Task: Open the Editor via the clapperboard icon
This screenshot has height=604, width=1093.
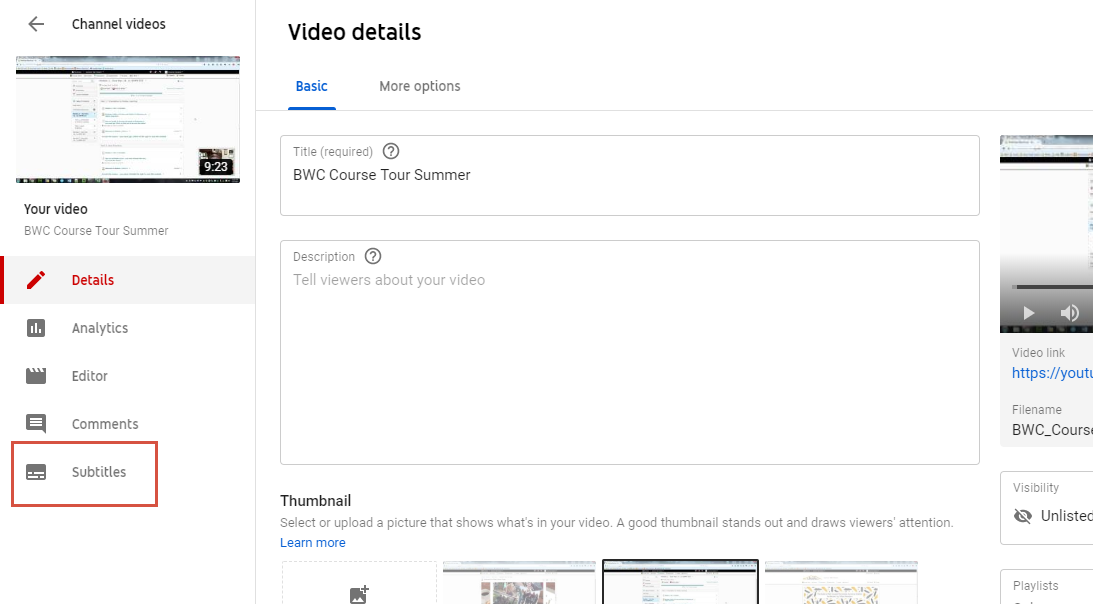Action: [x=36, y=376]
